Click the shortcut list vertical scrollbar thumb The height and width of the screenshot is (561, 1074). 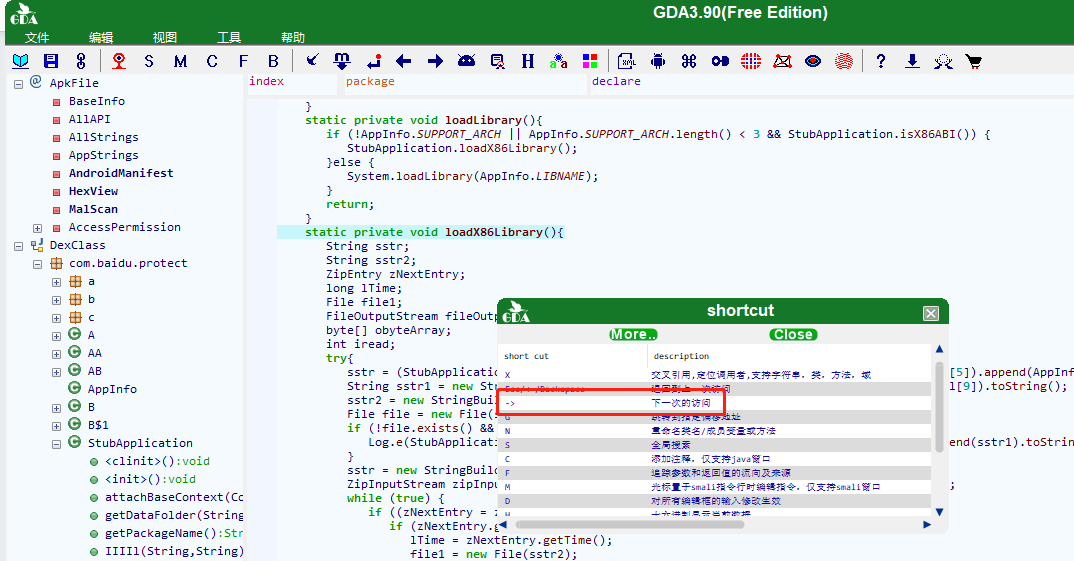[940, 407]
